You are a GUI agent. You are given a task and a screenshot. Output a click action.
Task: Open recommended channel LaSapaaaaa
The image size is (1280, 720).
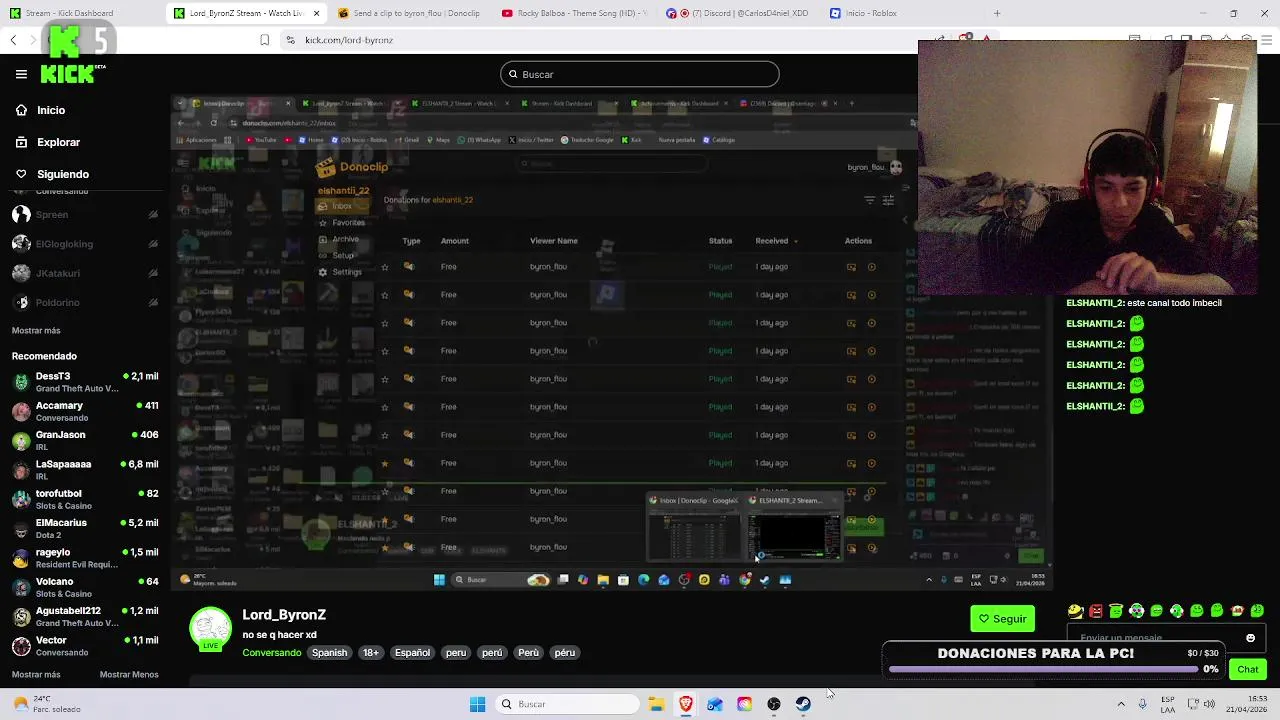85,470
